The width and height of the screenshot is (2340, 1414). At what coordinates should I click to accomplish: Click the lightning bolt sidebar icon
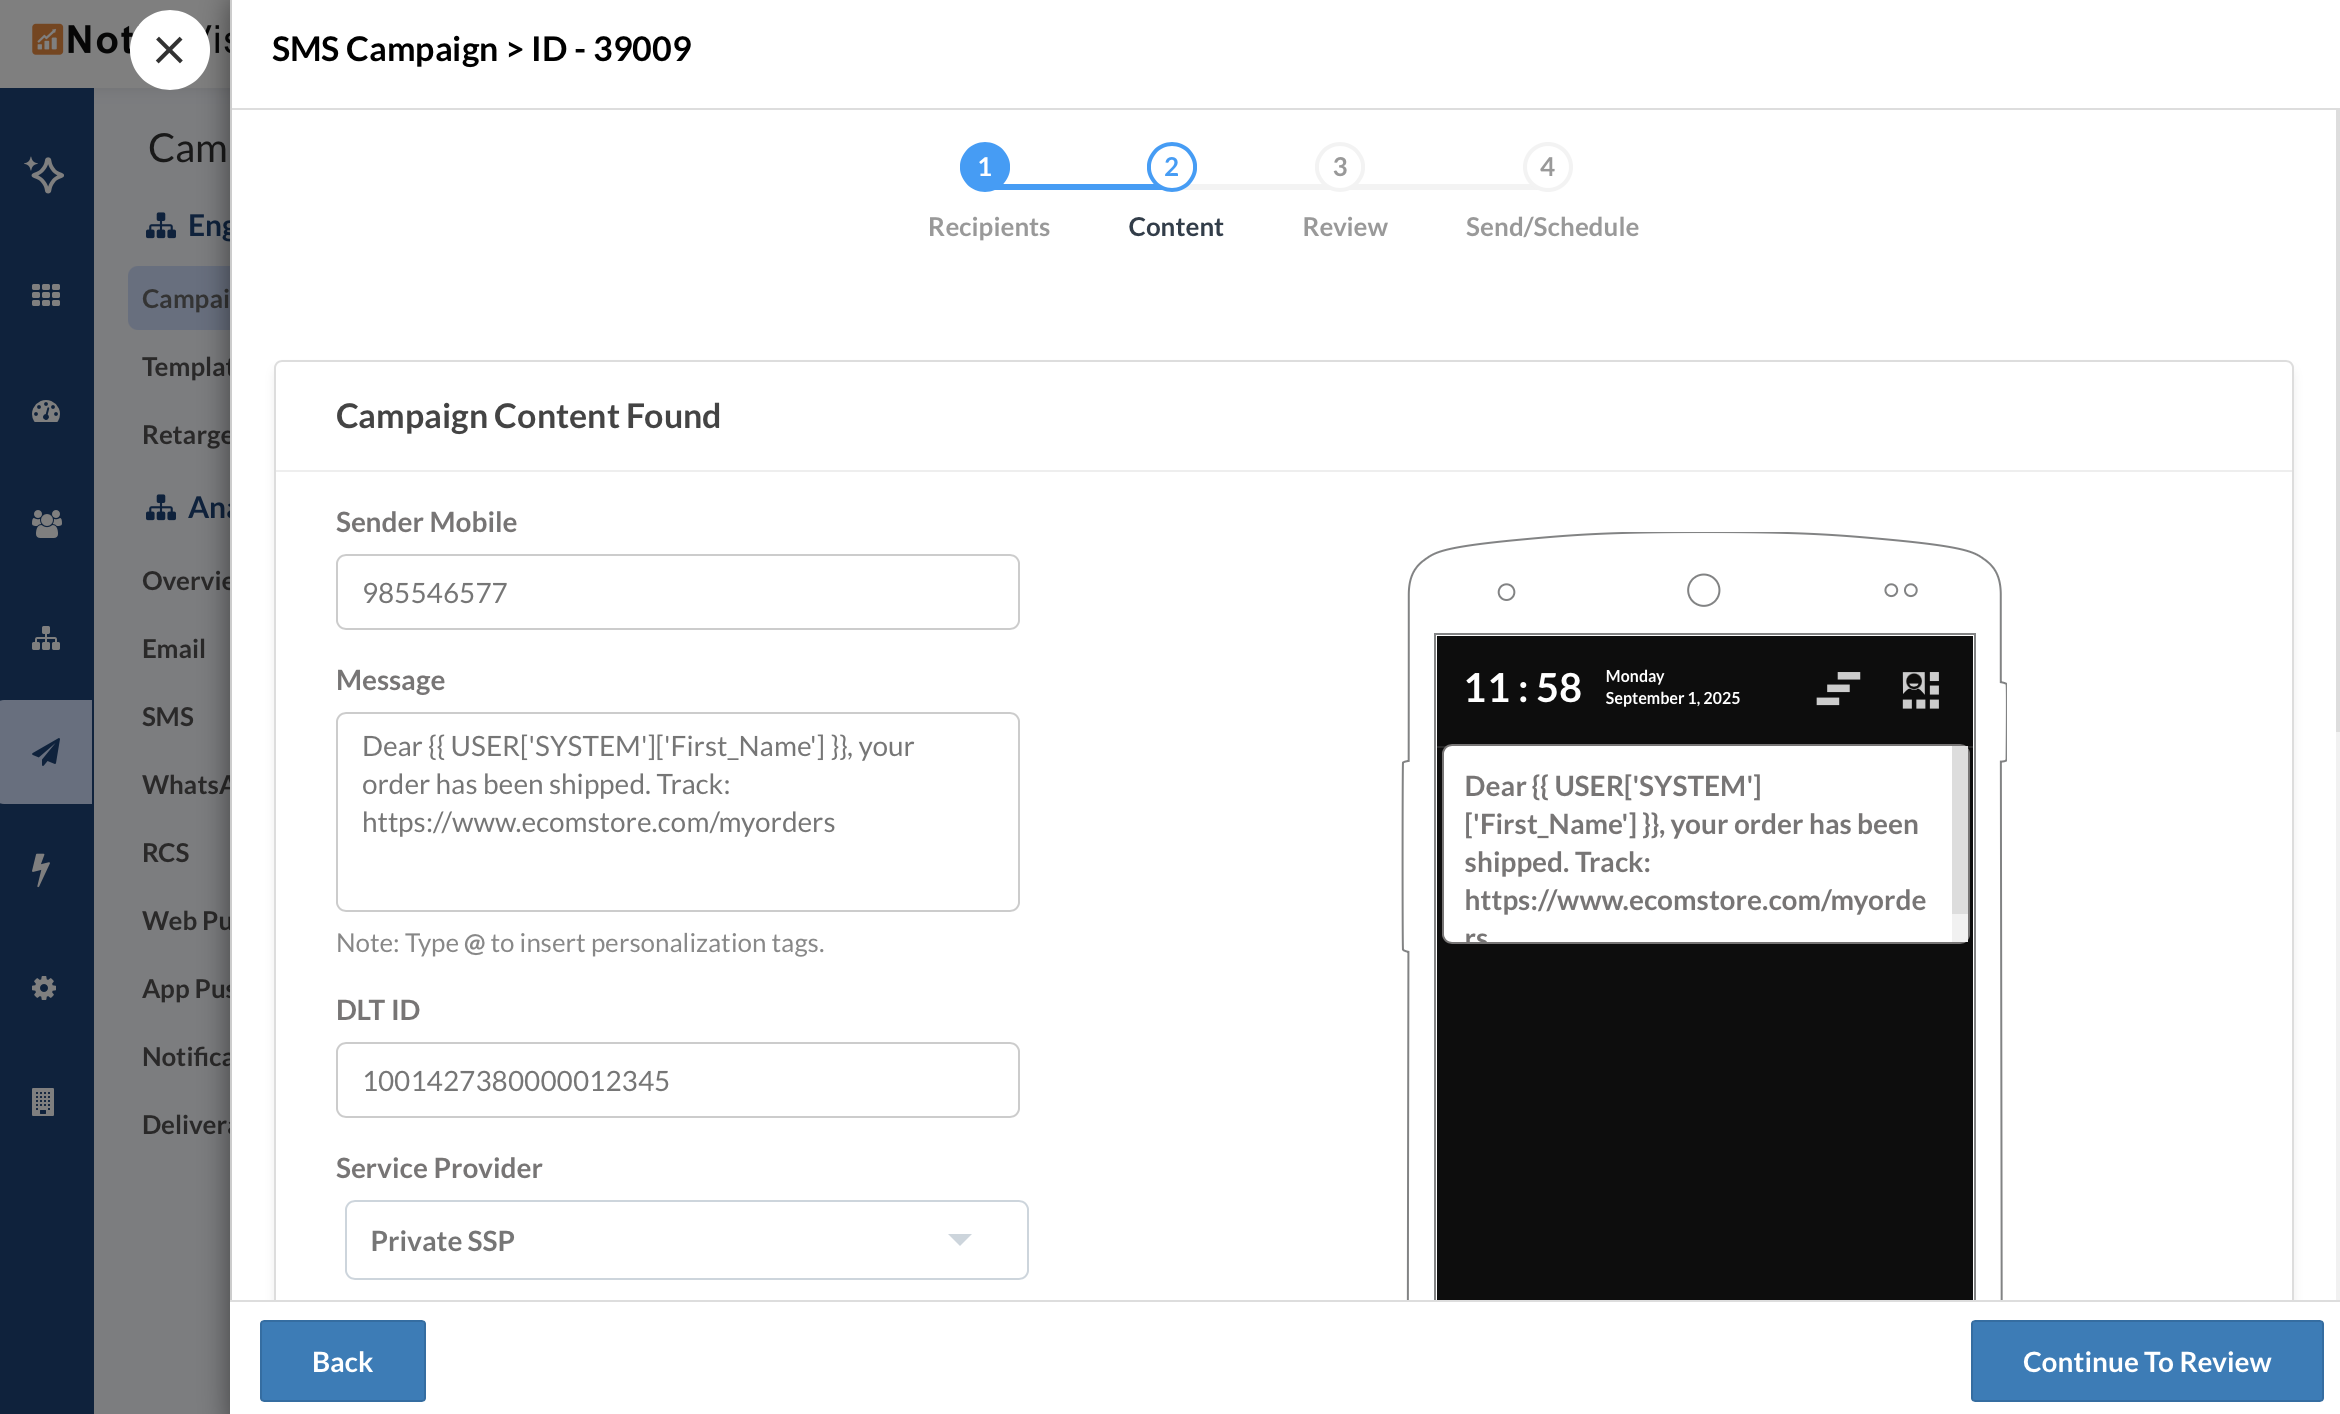click(x=42, y=868)
